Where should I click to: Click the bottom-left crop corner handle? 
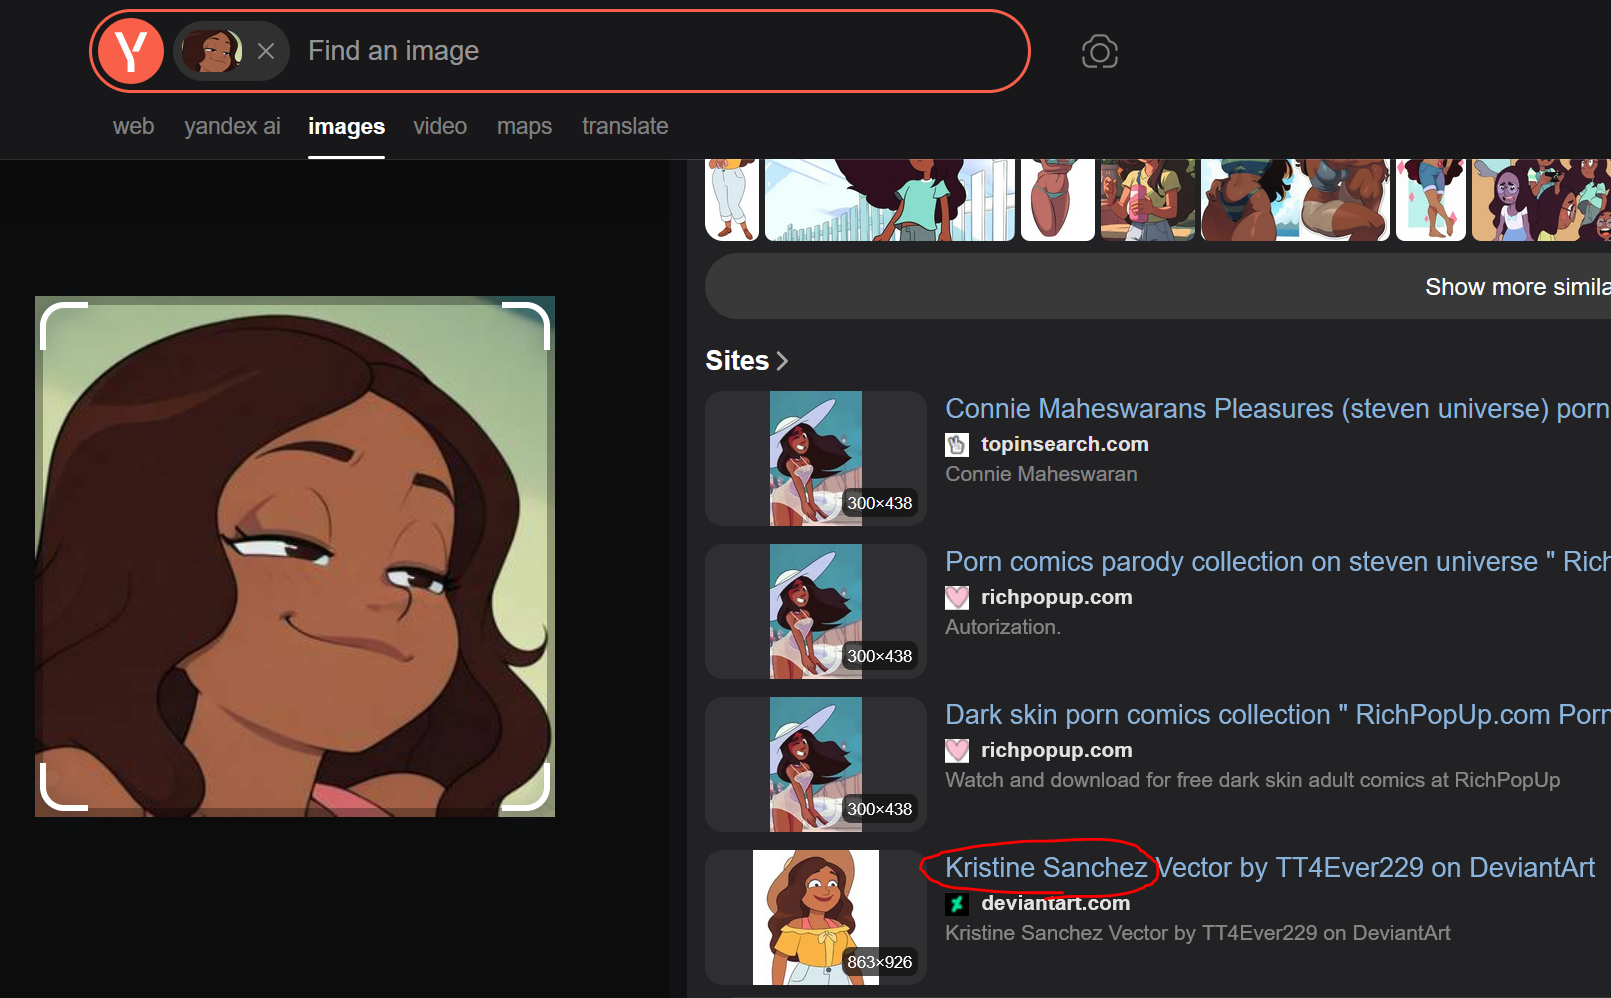62,788
